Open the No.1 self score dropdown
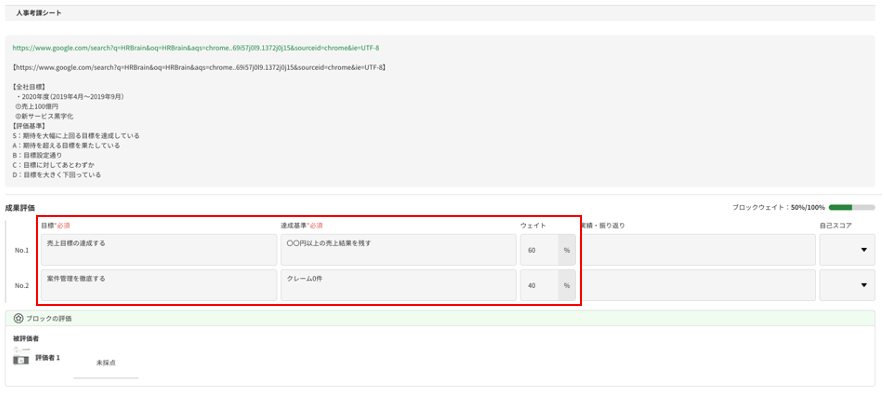The height and width of the screenshot is (397, 884). coord(847,250)
